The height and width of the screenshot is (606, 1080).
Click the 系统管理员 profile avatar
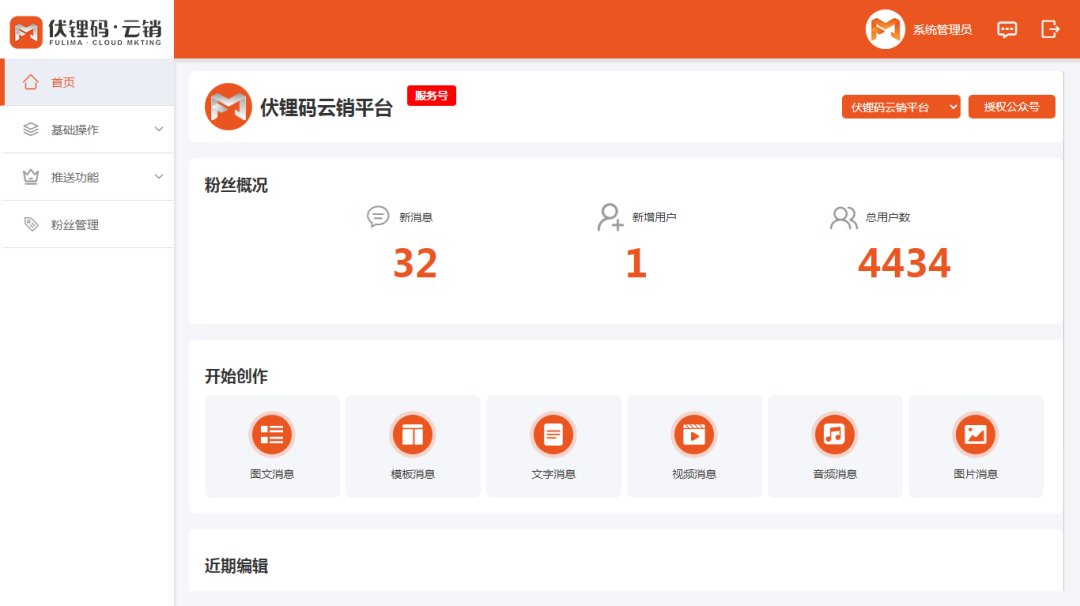click(x=884, y=29)
